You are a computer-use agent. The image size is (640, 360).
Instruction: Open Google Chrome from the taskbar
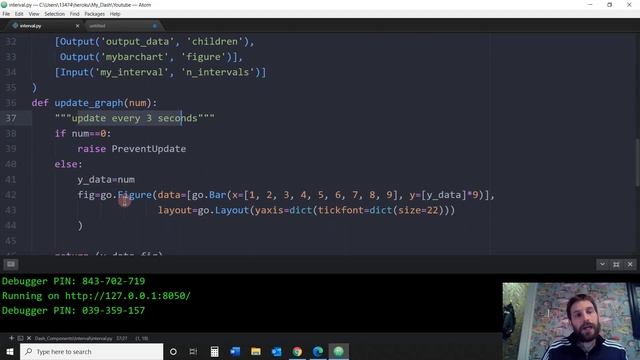297,351
